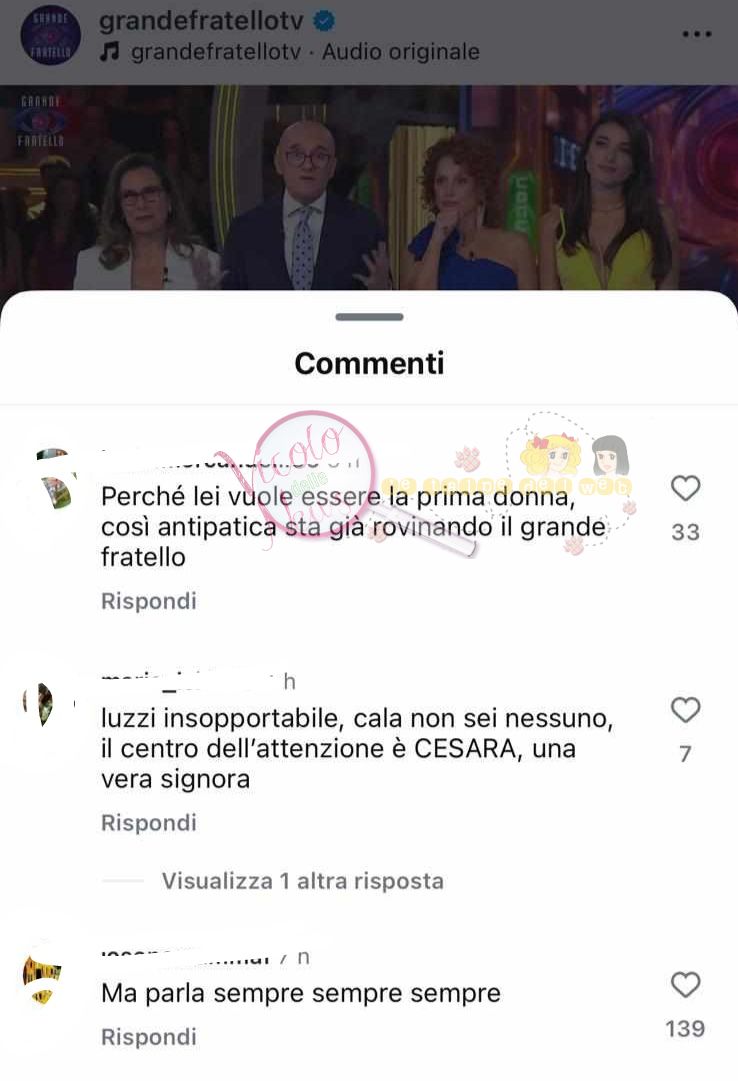
Task: Open third commenter's profile picture
Action: tap(43, 979)
